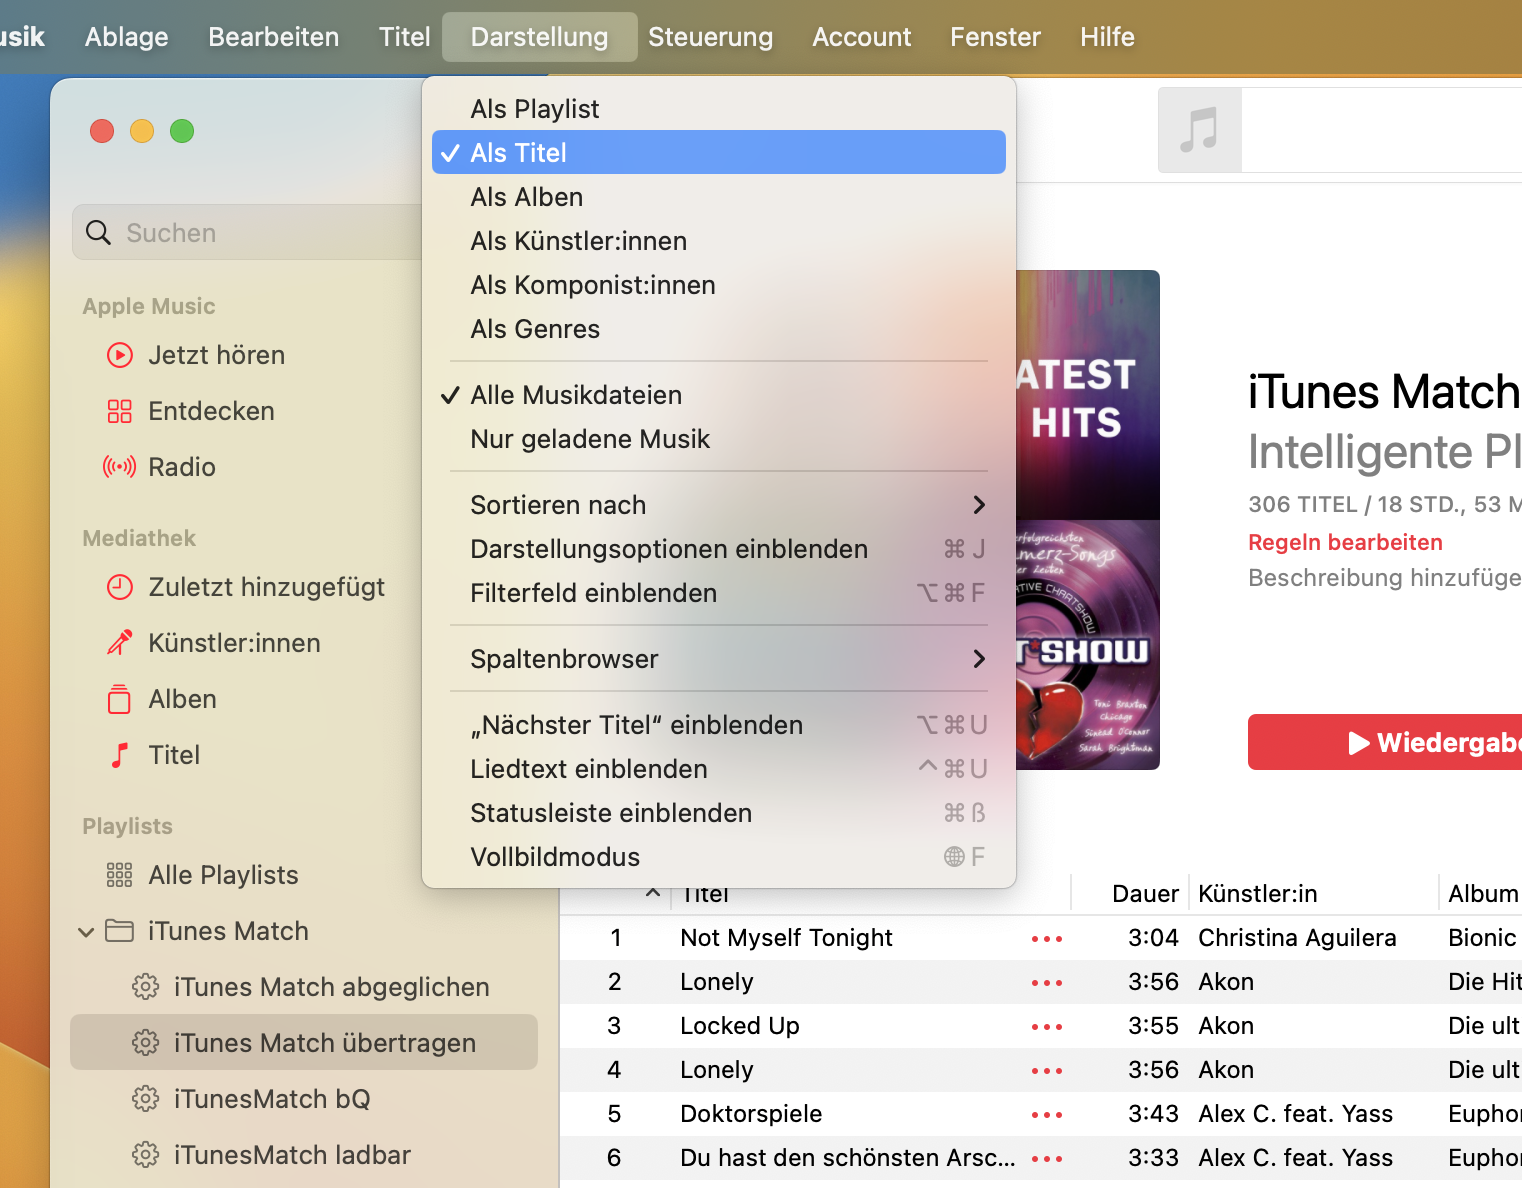
Task: Click the Titel music note icon
Action: click(120, 755)
